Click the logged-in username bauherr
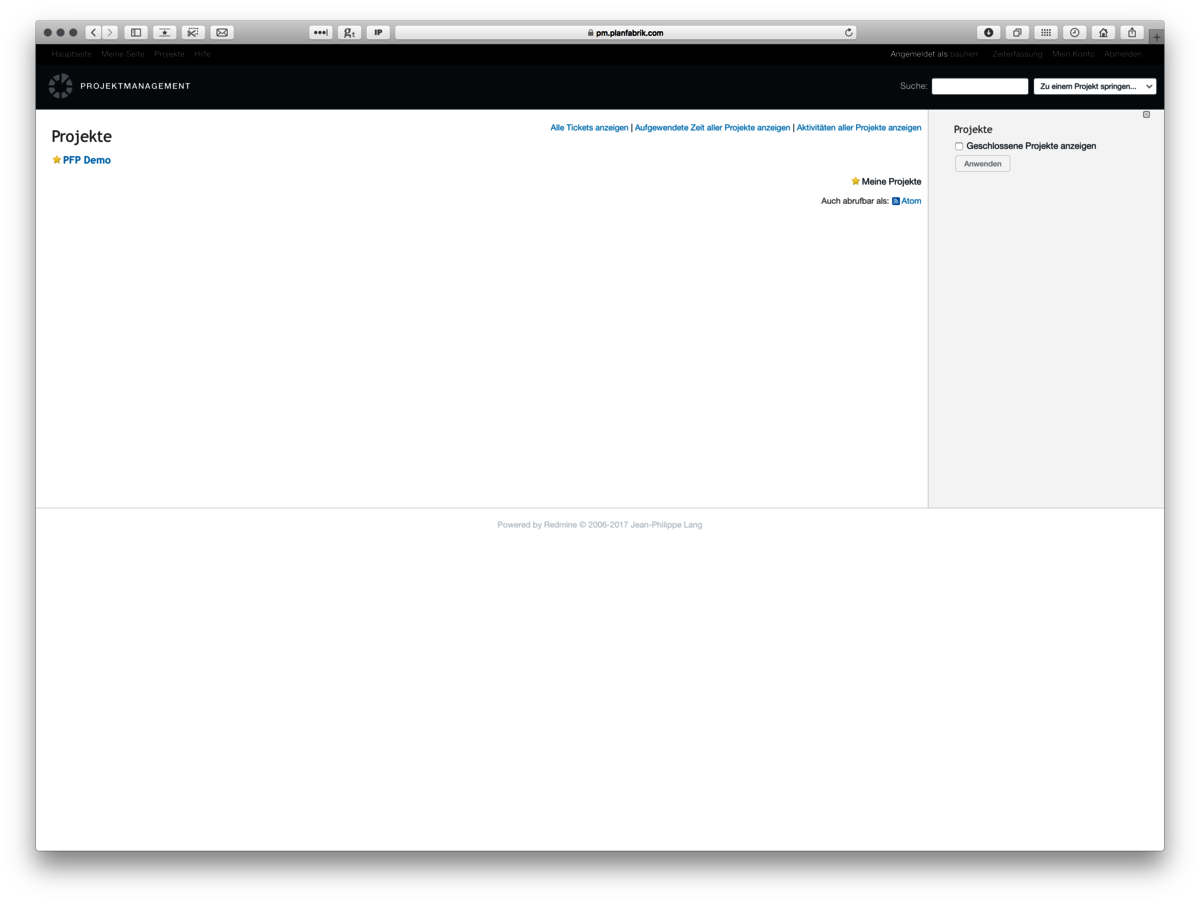This screenshot has width=1200, height=902. [964, 54]
